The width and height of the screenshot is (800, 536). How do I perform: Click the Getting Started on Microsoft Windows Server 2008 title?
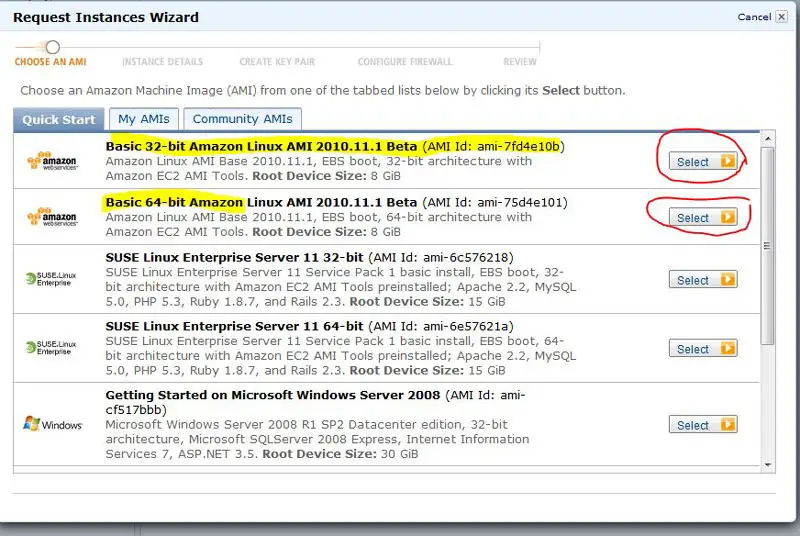[x=272, y=395]
